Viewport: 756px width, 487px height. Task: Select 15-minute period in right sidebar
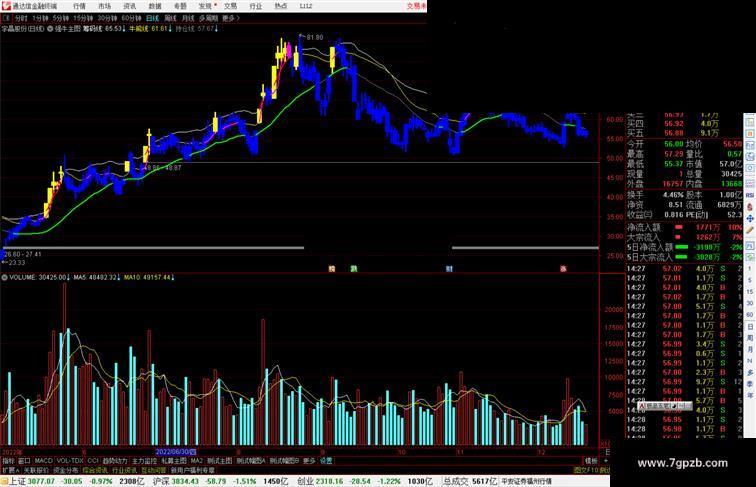click(x=750, y=292)
